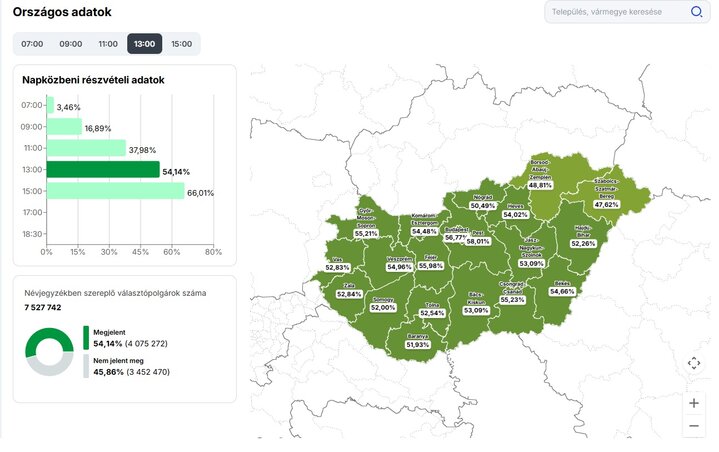Switch to the 09:00 time tab

[70, 44]
